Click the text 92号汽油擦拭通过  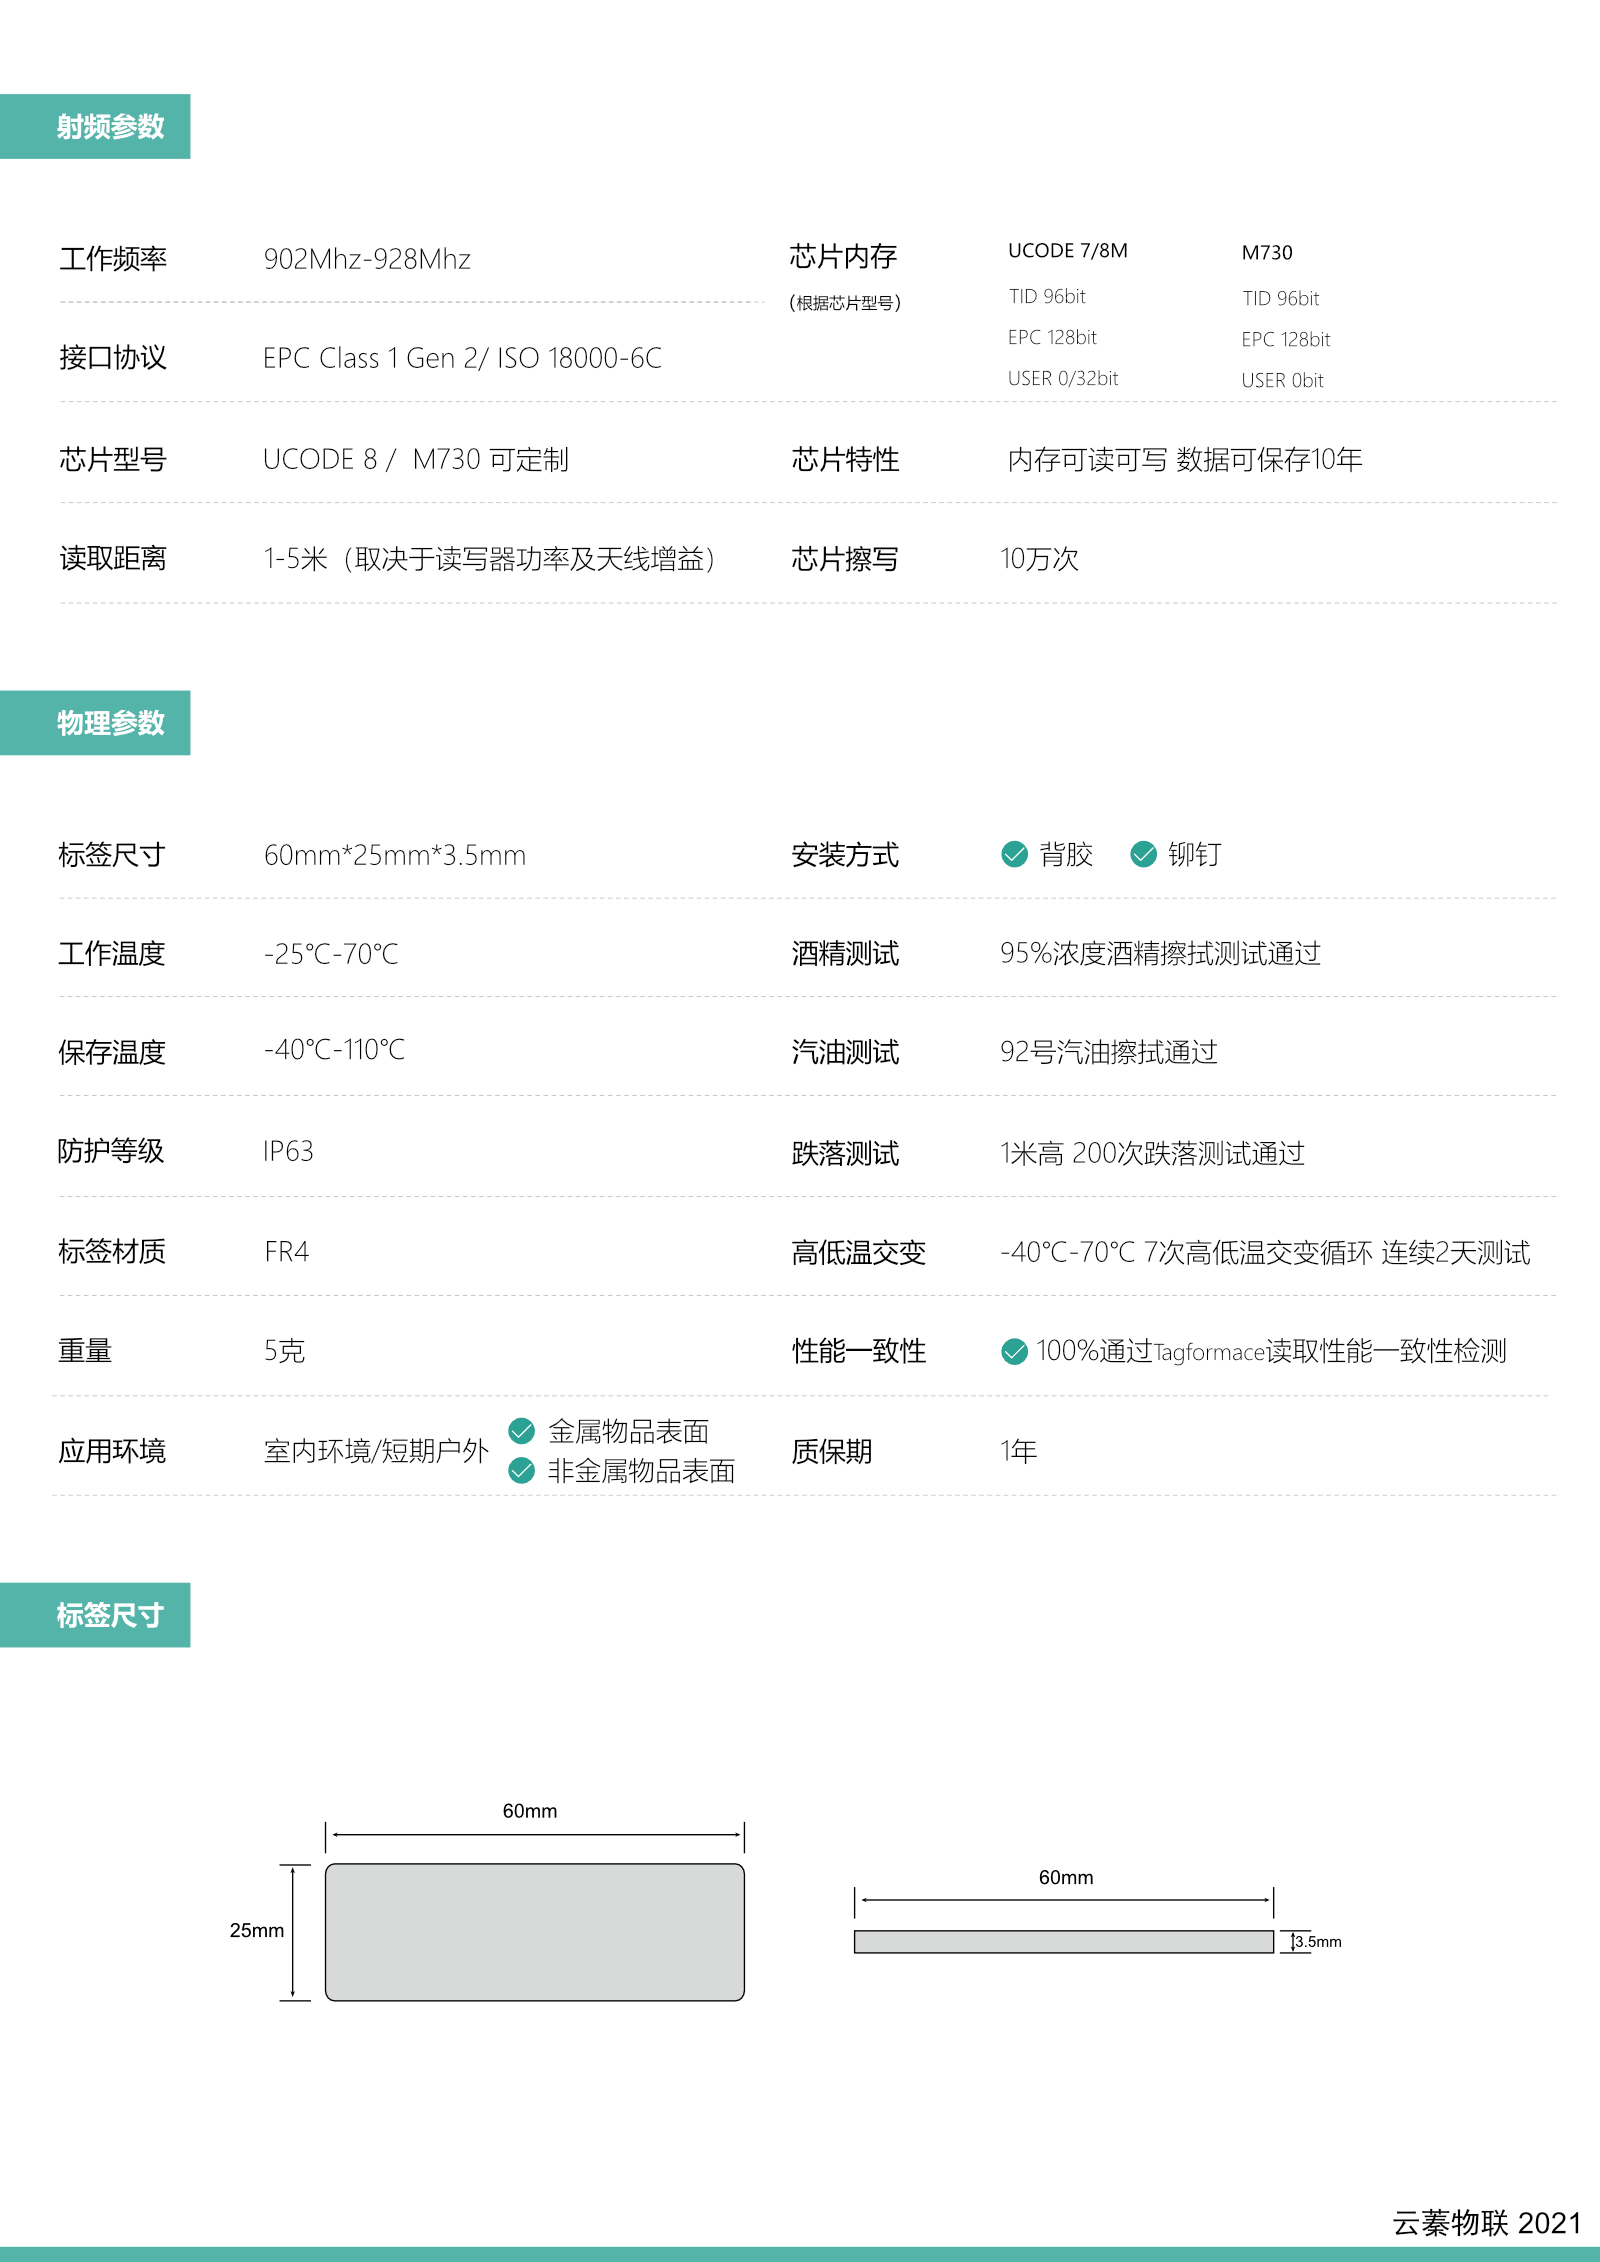[x=1108, y=1051]
